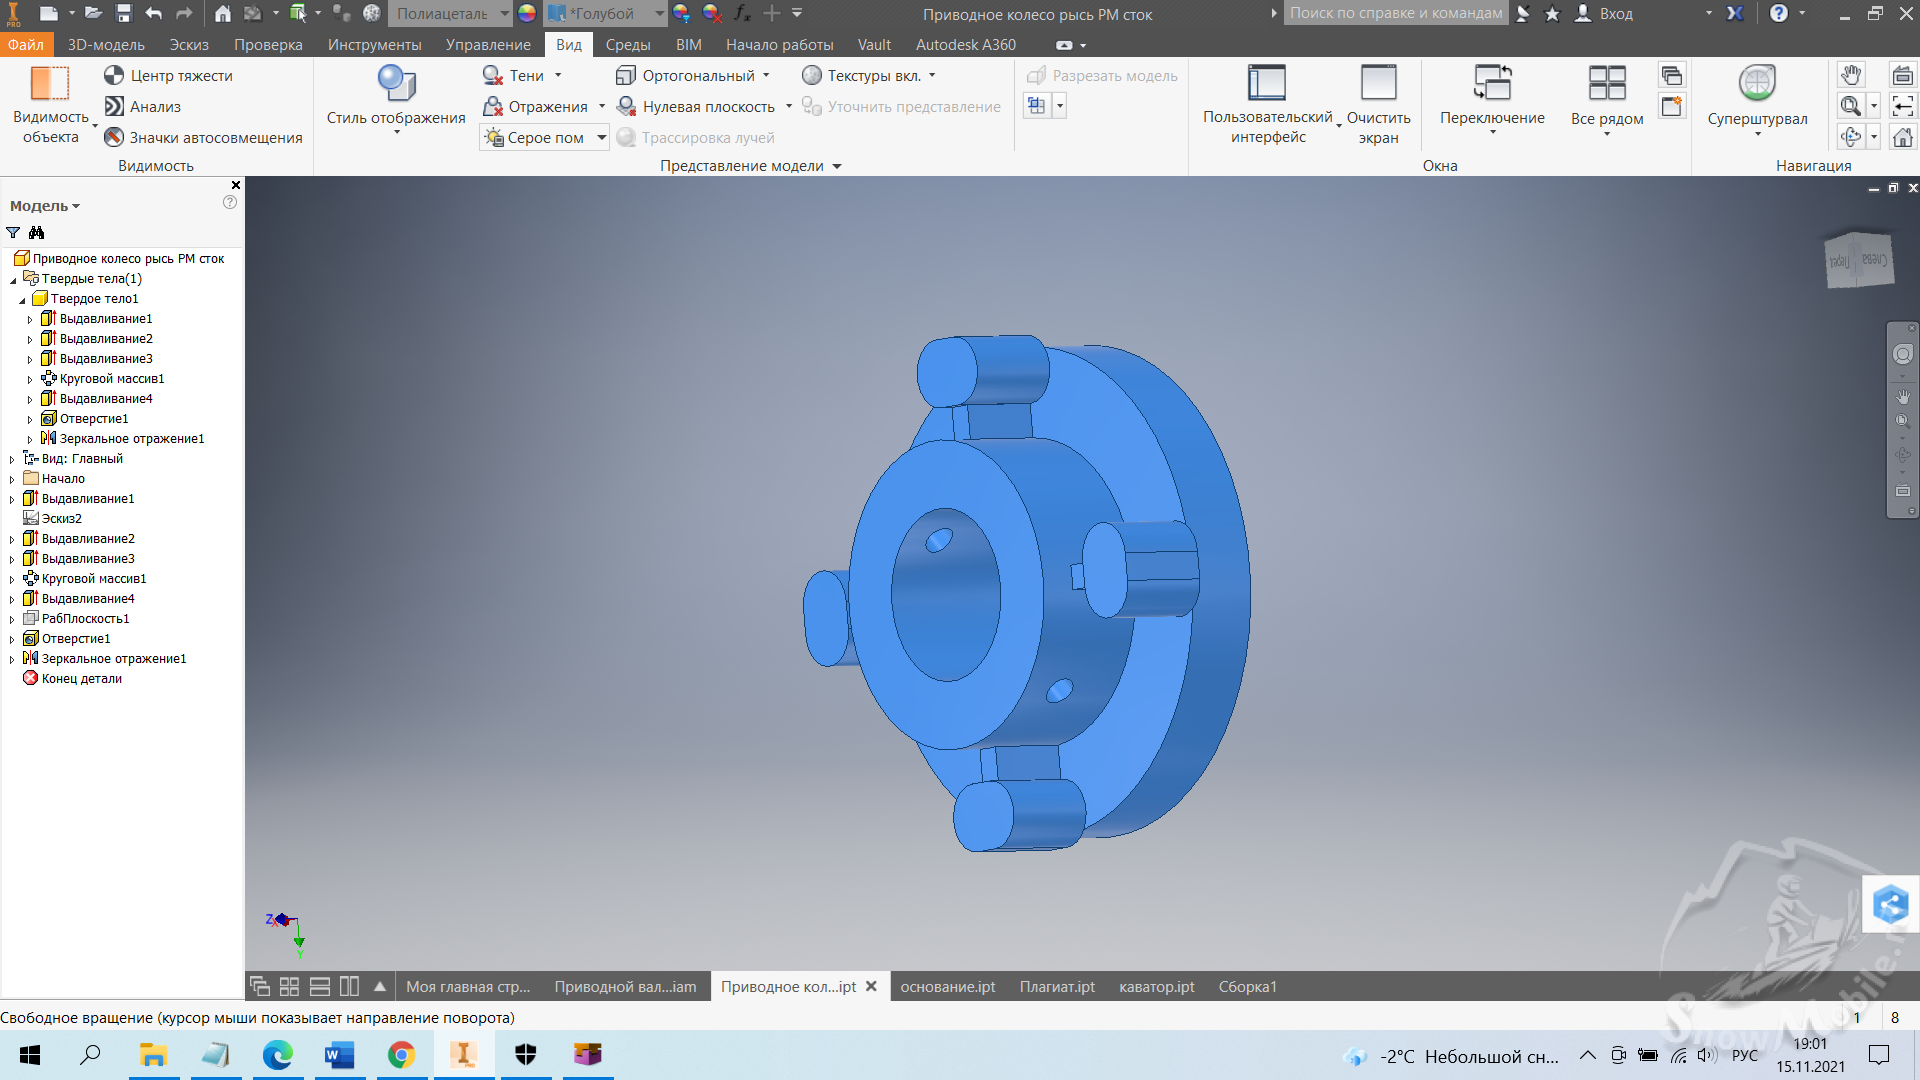
Task: Click the fx parameters icon
Action: coord(741,14)
